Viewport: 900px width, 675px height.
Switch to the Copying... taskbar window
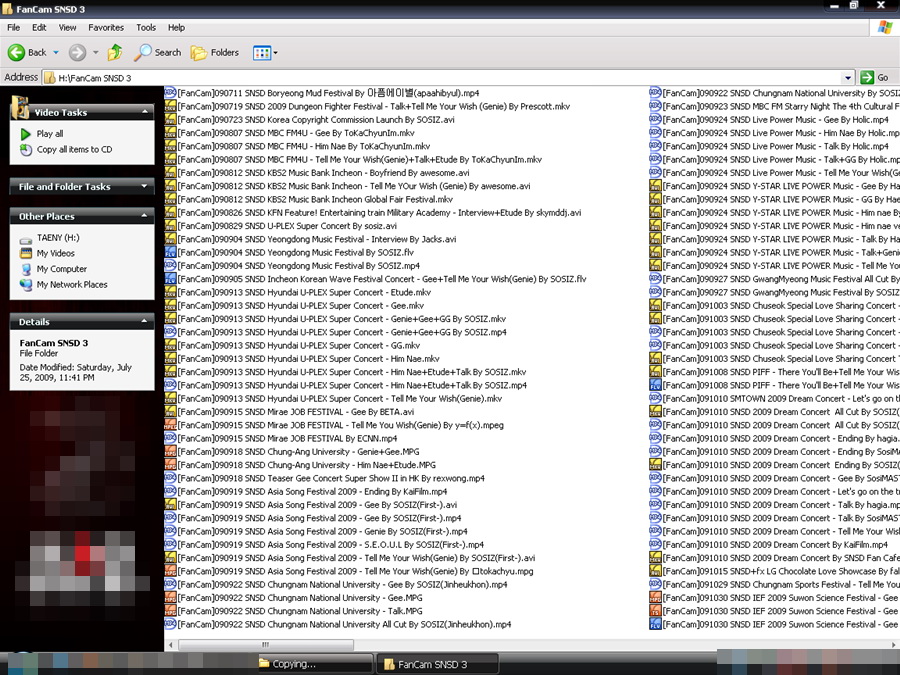pyautogui.click(x=315, y=664)
